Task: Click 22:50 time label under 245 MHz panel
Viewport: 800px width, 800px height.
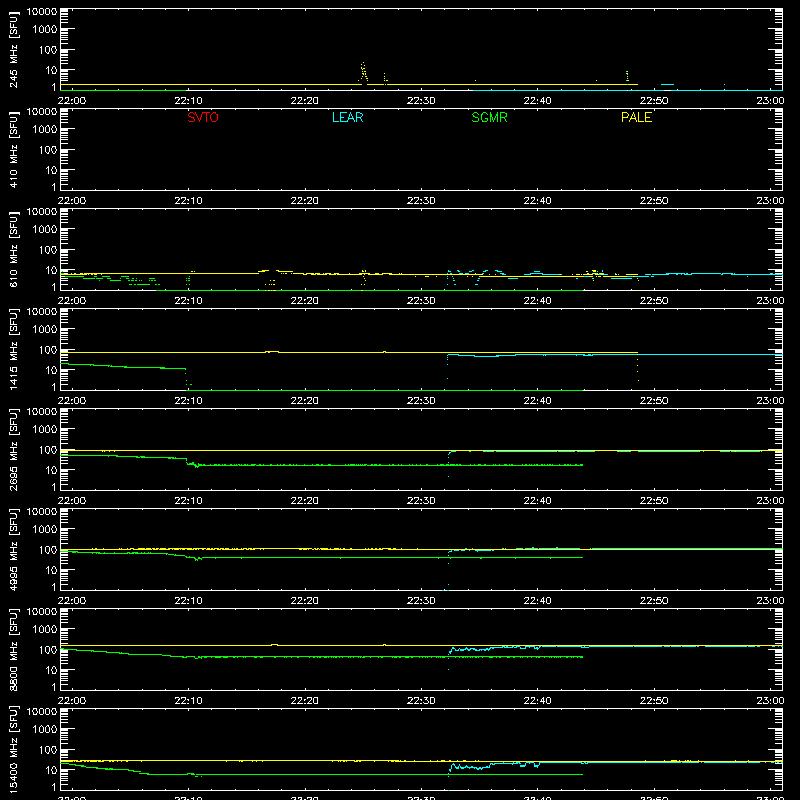Action: (654, 101)
